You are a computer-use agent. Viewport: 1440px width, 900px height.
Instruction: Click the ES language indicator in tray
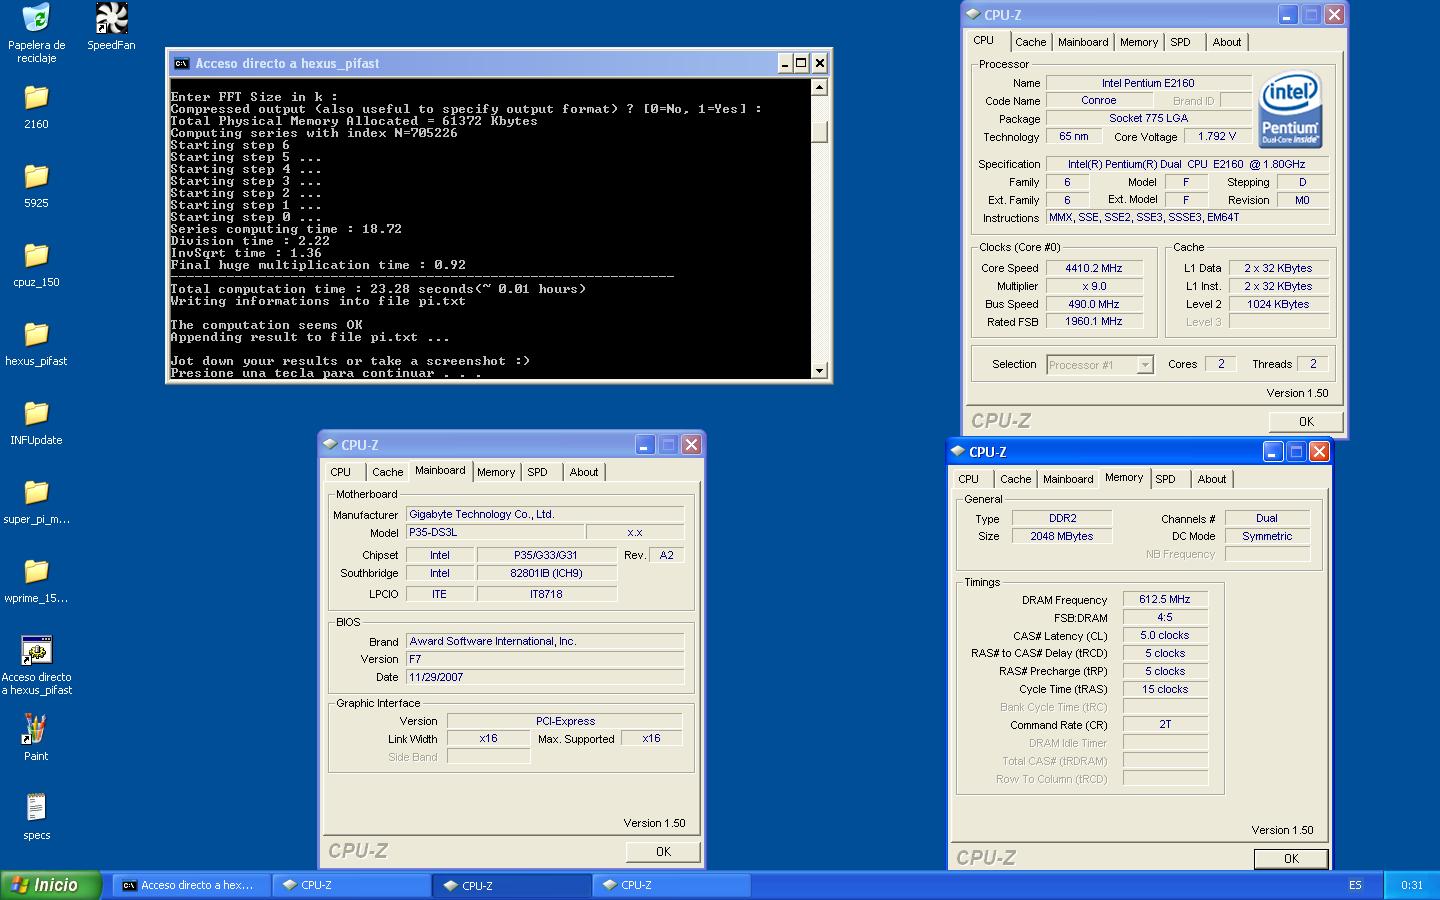point(1355,885)
